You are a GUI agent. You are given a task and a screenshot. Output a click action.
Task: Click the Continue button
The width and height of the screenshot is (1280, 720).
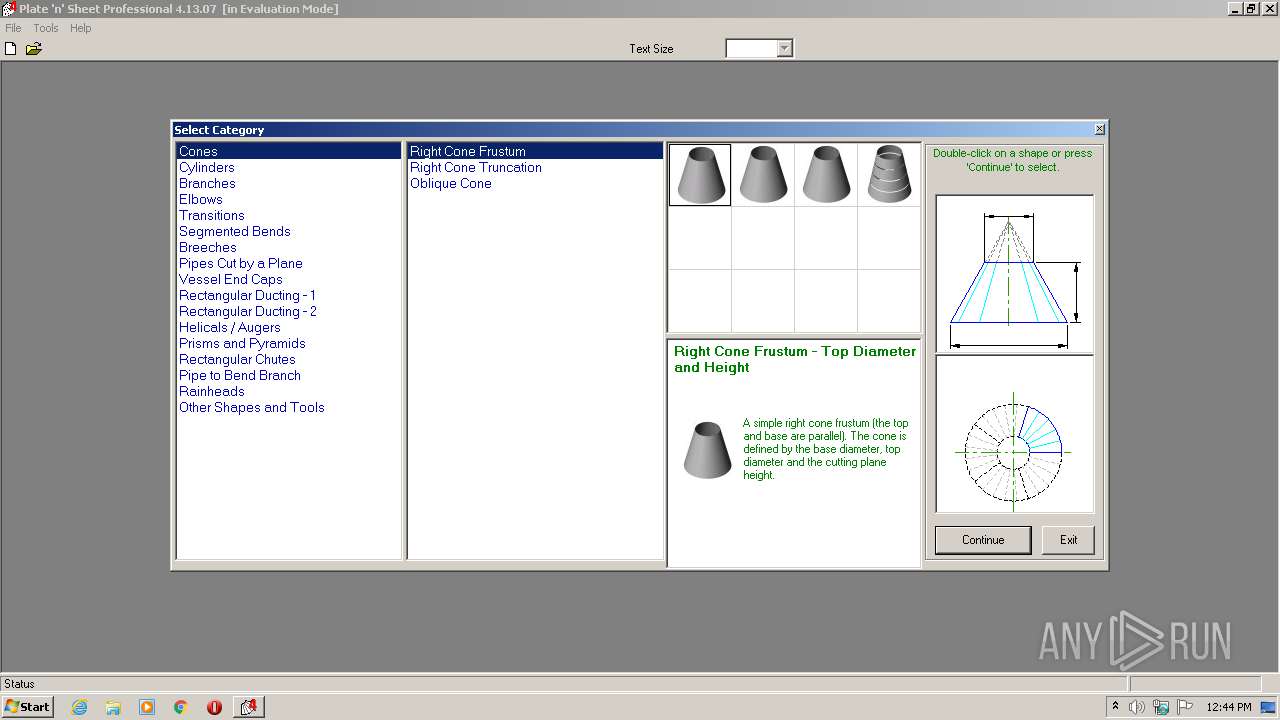[x=983, y=540]
